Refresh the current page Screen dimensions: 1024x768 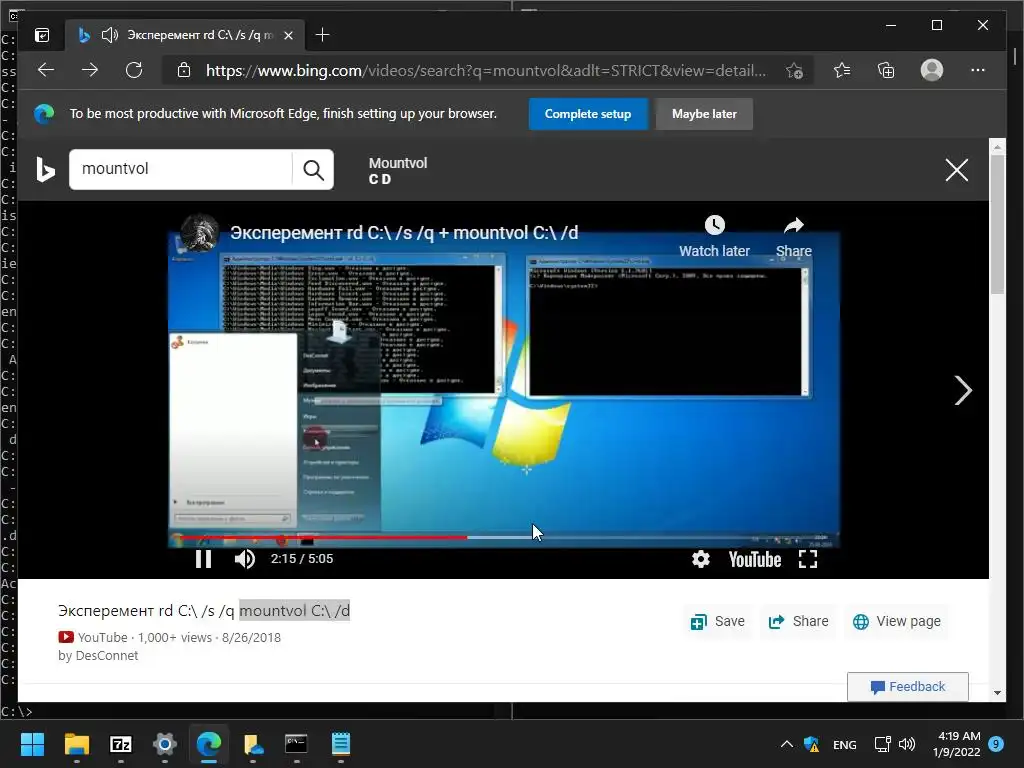click(x=134, y=70)
